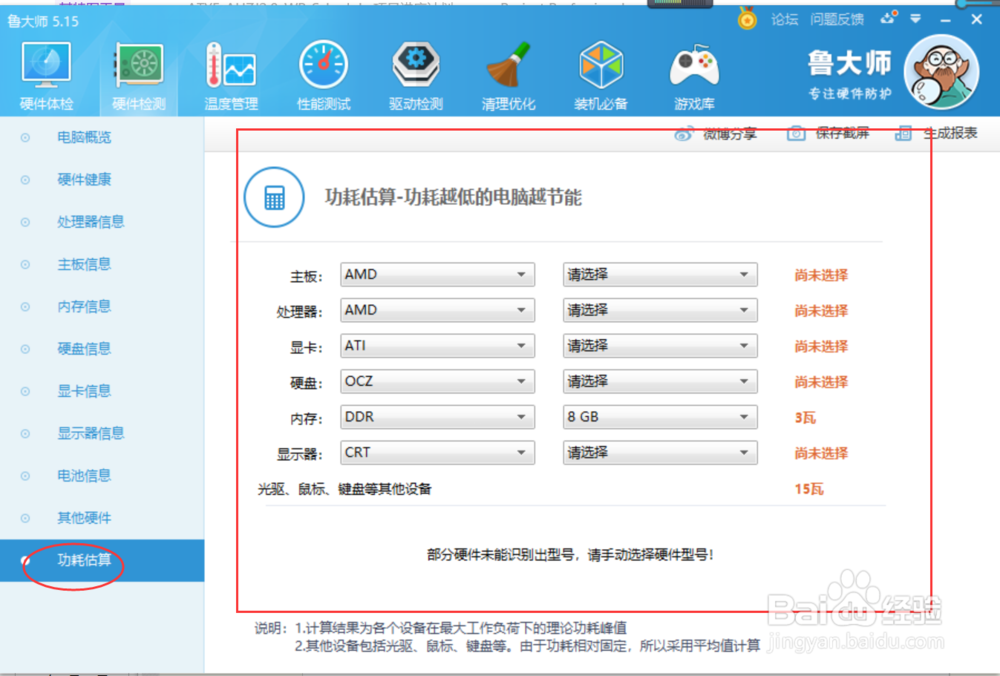This screenshot has width=1000, height=676.
Task: Open the 驱动检测 driver detection icon
Action: (416, 65)
